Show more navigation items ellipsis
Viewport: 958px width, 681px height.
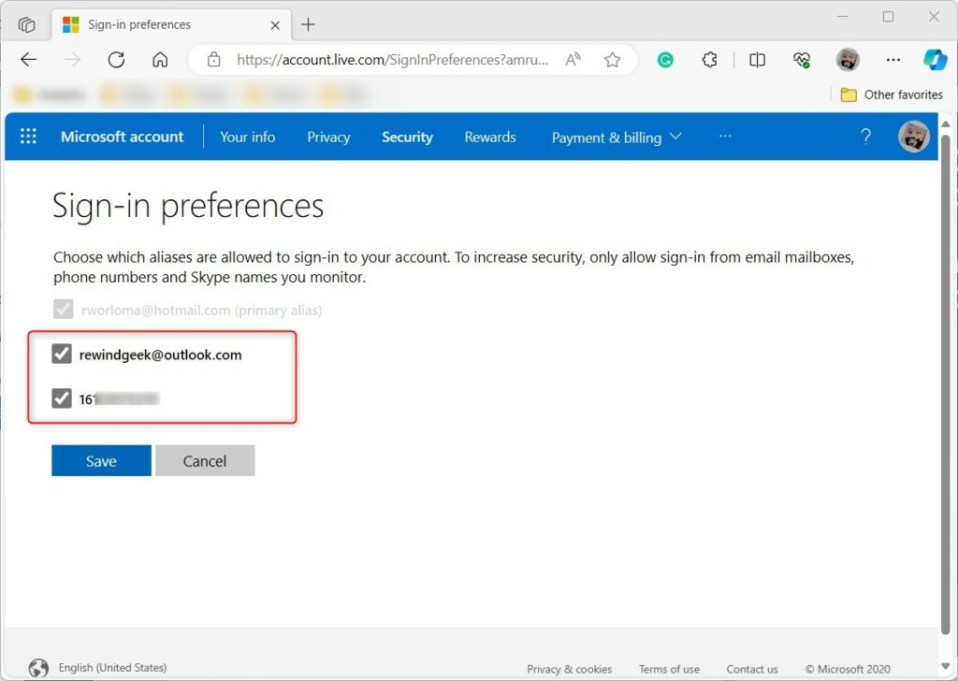(725, 136)
